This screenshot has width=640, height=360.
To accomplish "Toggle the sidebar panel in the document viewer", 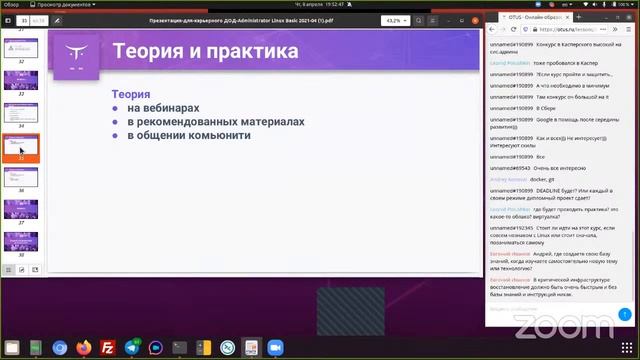I will 8,20.
